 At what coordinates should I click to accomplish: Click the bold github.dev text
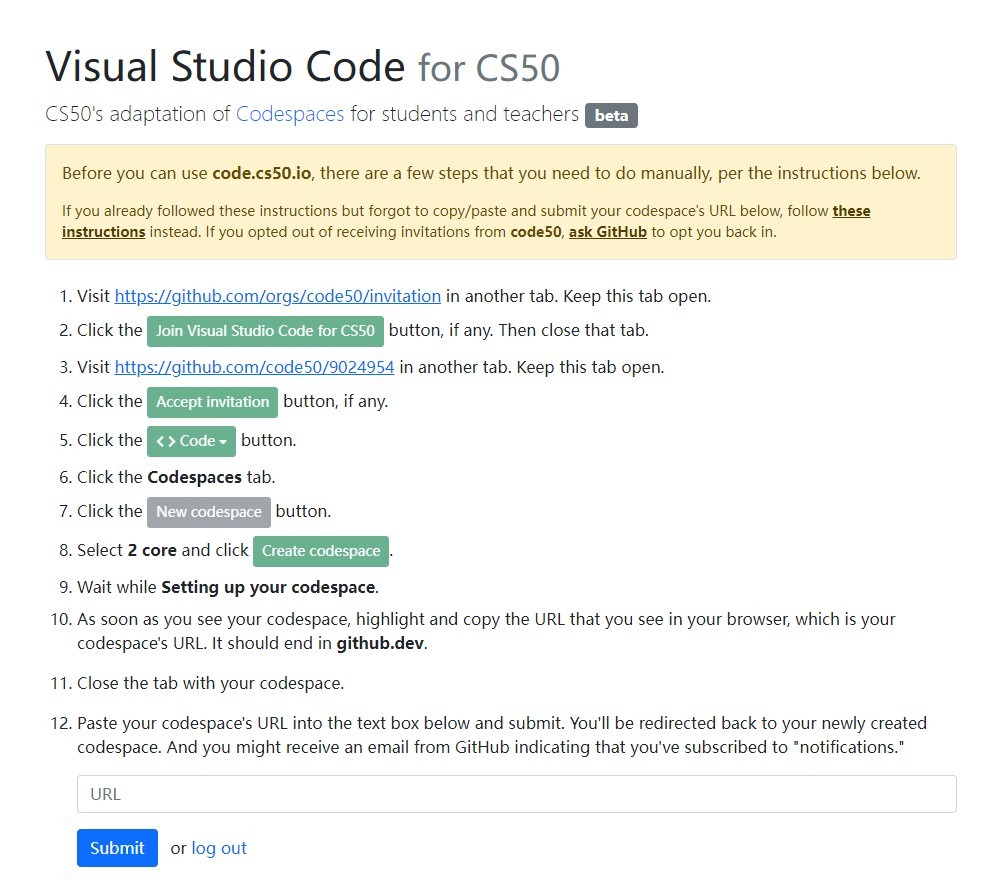coord(380,643)
